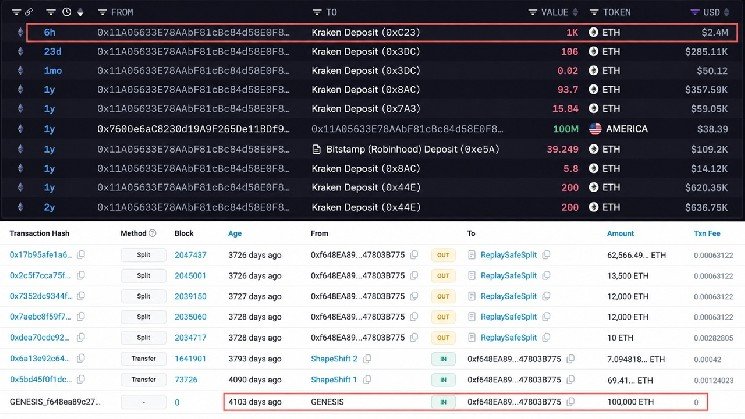Screen dimensions: 745x419
Task: Open transaction hash 0x6a13e92c64
Action: tap(40, 359)
